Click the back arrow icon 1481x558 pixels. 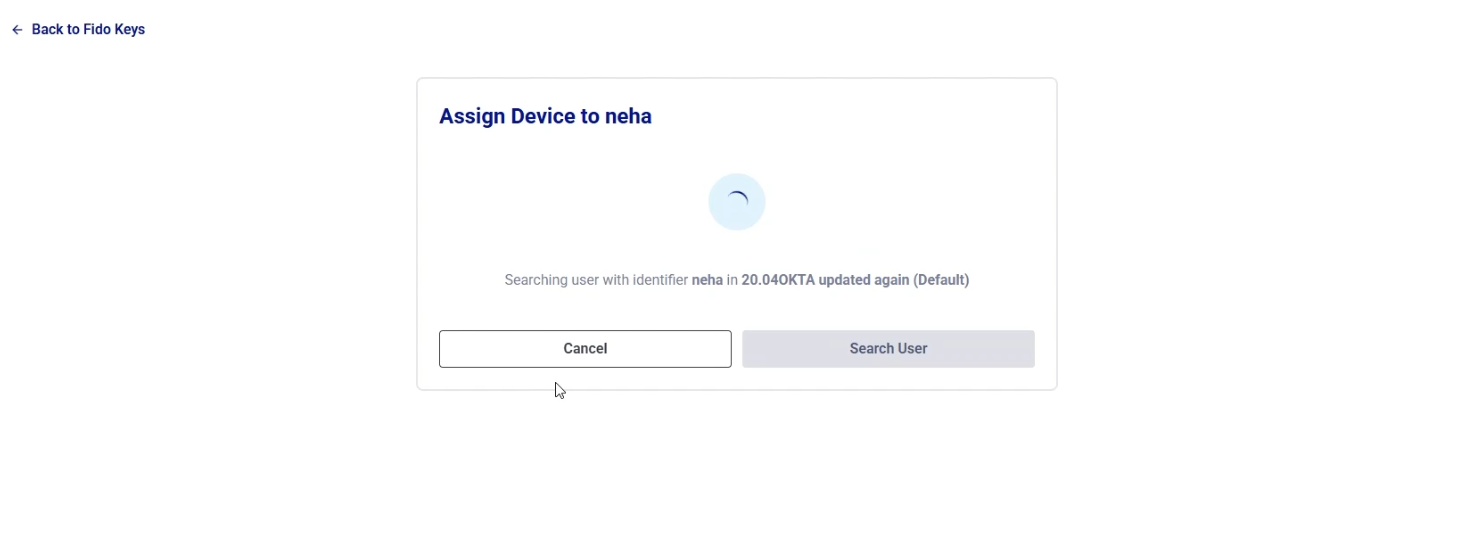(17, 30)
